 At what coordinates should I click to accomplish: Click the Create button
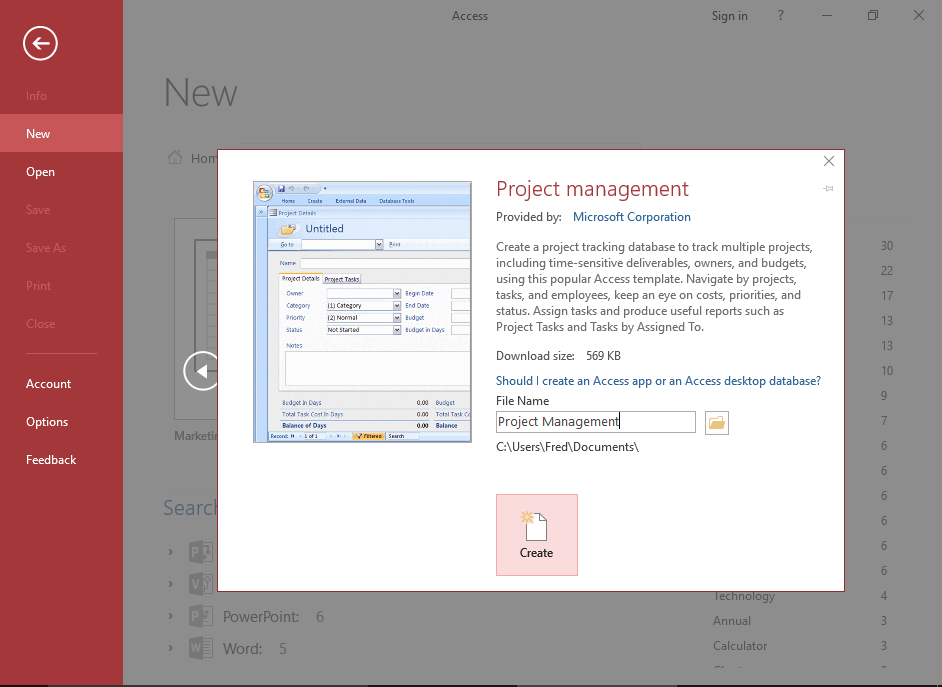pos(536,535)
